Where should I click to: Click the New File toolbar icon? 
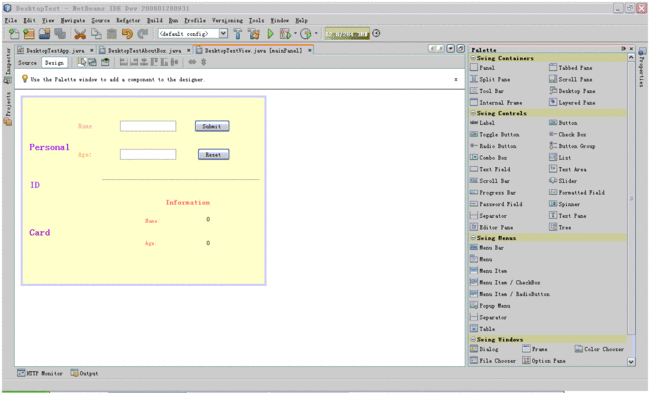coord(14,34)
